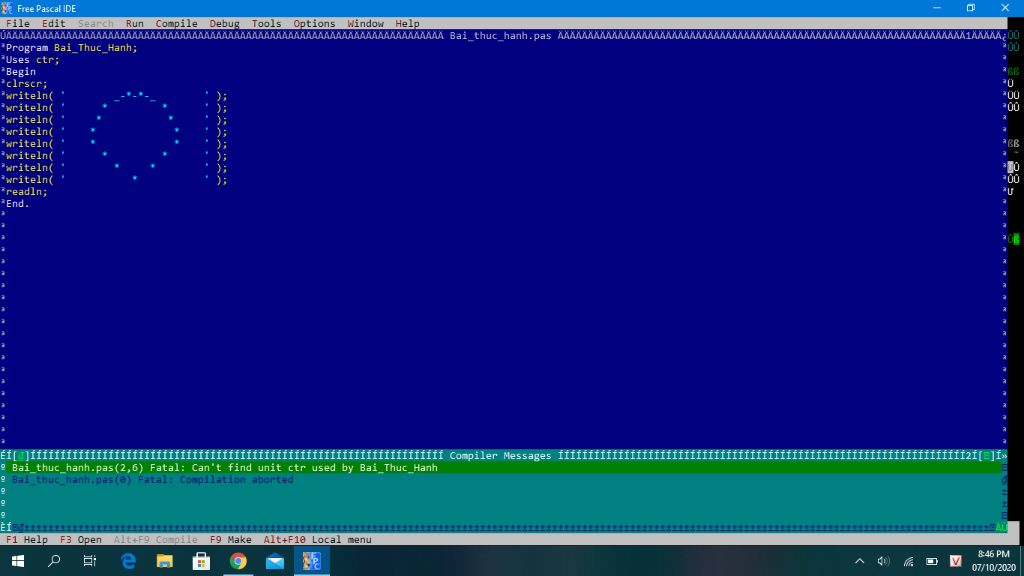Open the File menu

pyautogui.click(x=18, y=24)
